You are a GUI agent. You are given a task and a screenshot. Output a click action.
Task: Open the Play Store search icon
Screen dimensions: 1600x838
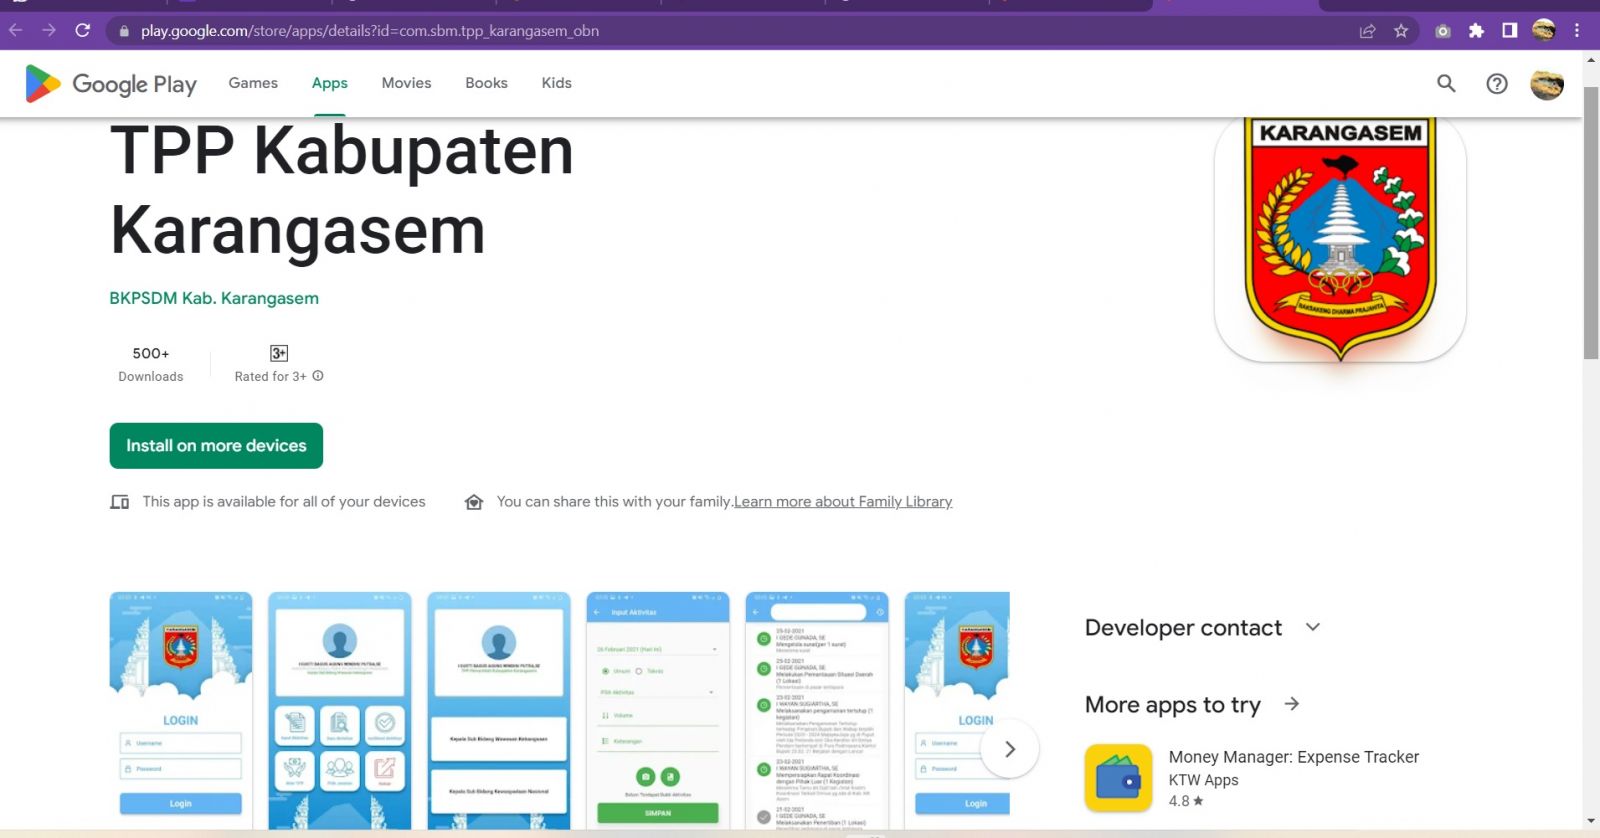pyautogui.click(x=1446, y=84)
